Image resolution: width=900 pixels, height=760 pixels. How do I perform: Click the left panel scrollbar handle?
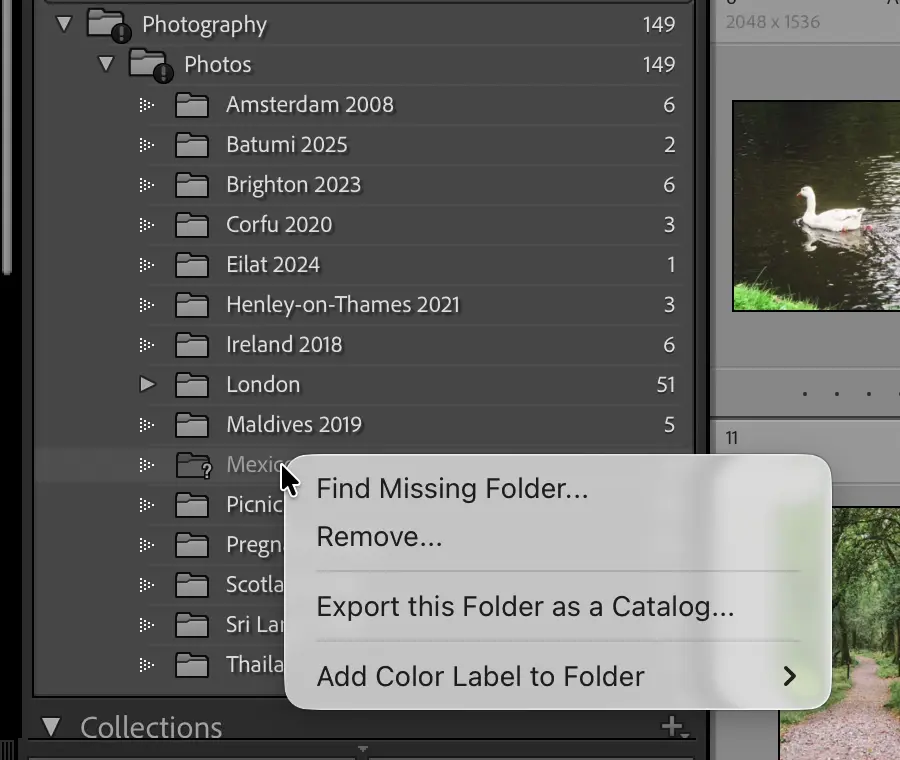[x=6, y=137]
